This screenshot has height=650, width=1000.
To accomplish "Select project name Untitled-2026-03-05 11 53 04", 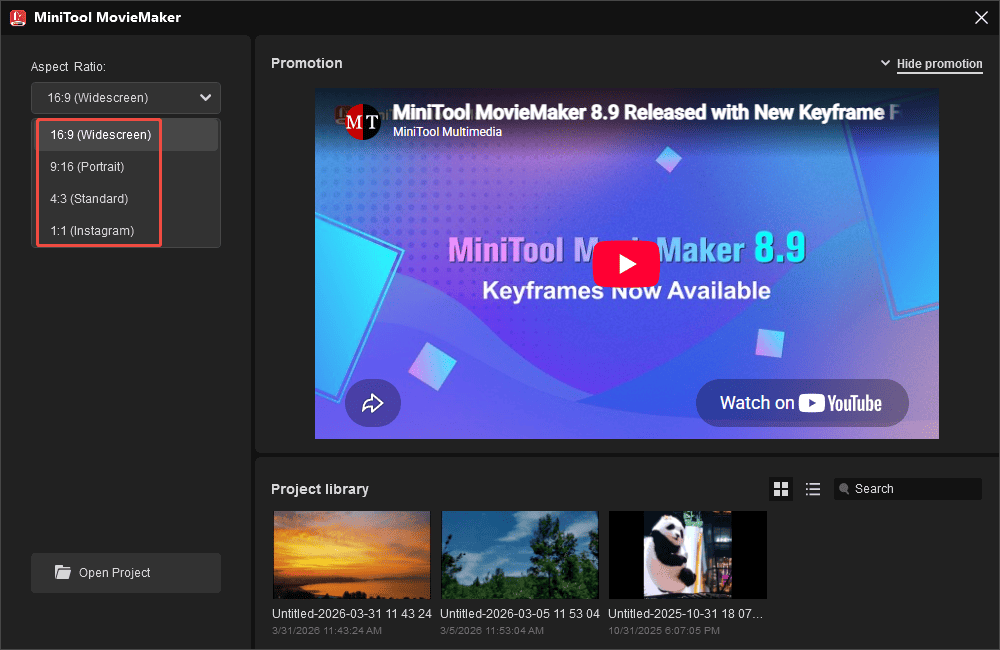I will point(520,614).
